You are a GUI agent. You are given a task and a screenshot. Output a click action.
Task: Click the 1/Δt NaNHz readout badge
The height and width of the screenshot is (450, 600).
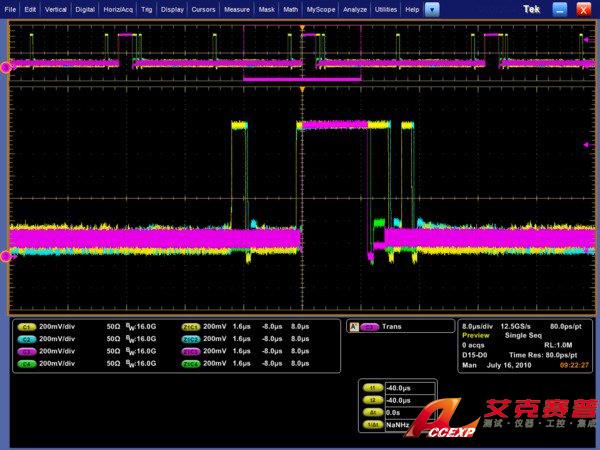[371, 425]
